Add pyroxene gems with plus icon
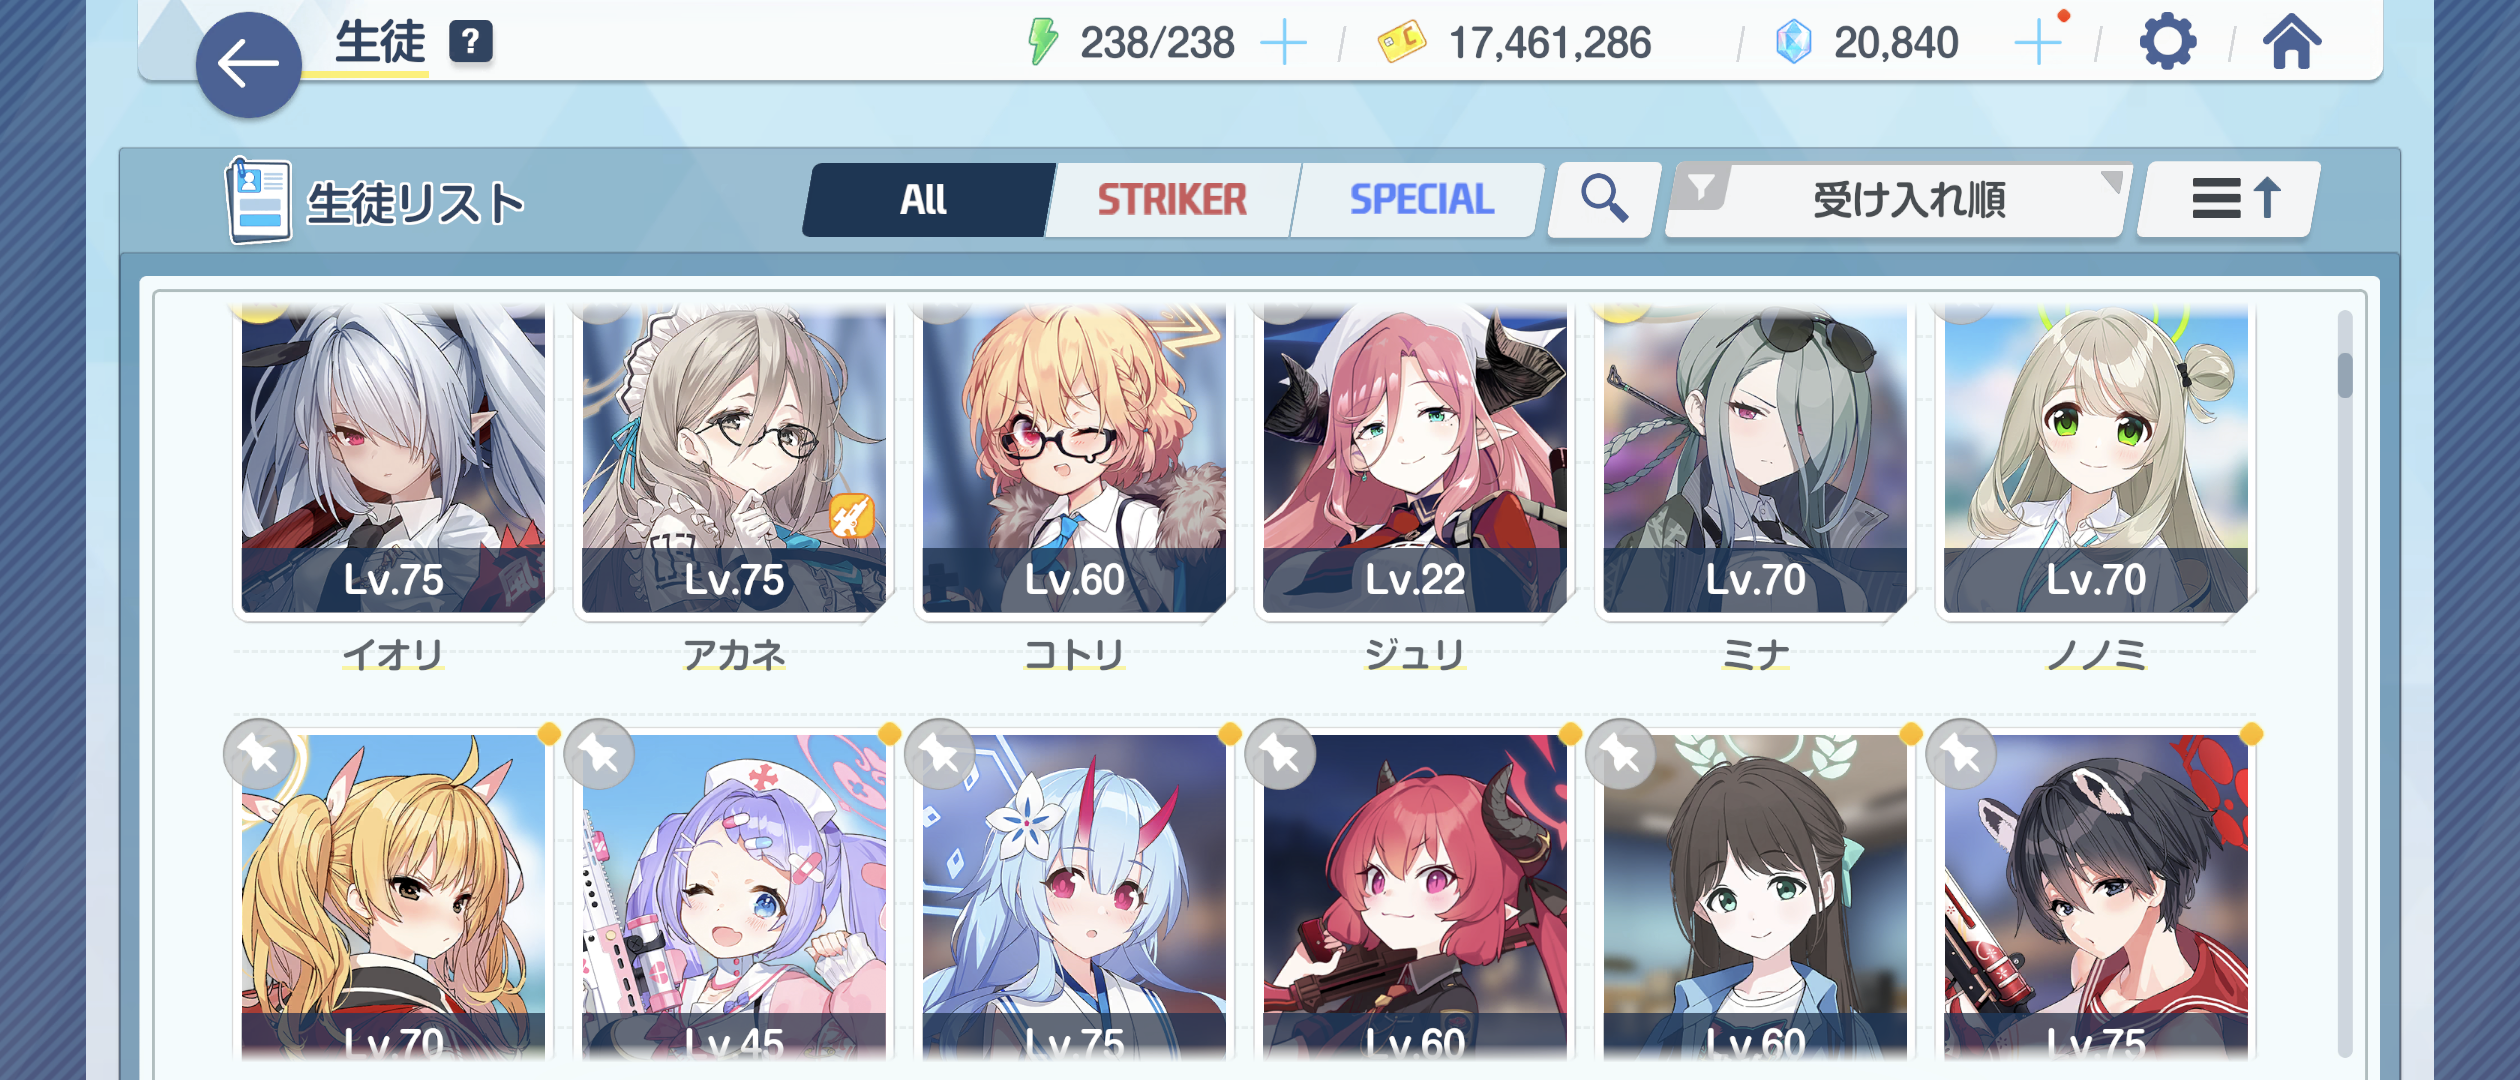The width and height of the screenshot is (2520, 1080). click(2038, 43)
